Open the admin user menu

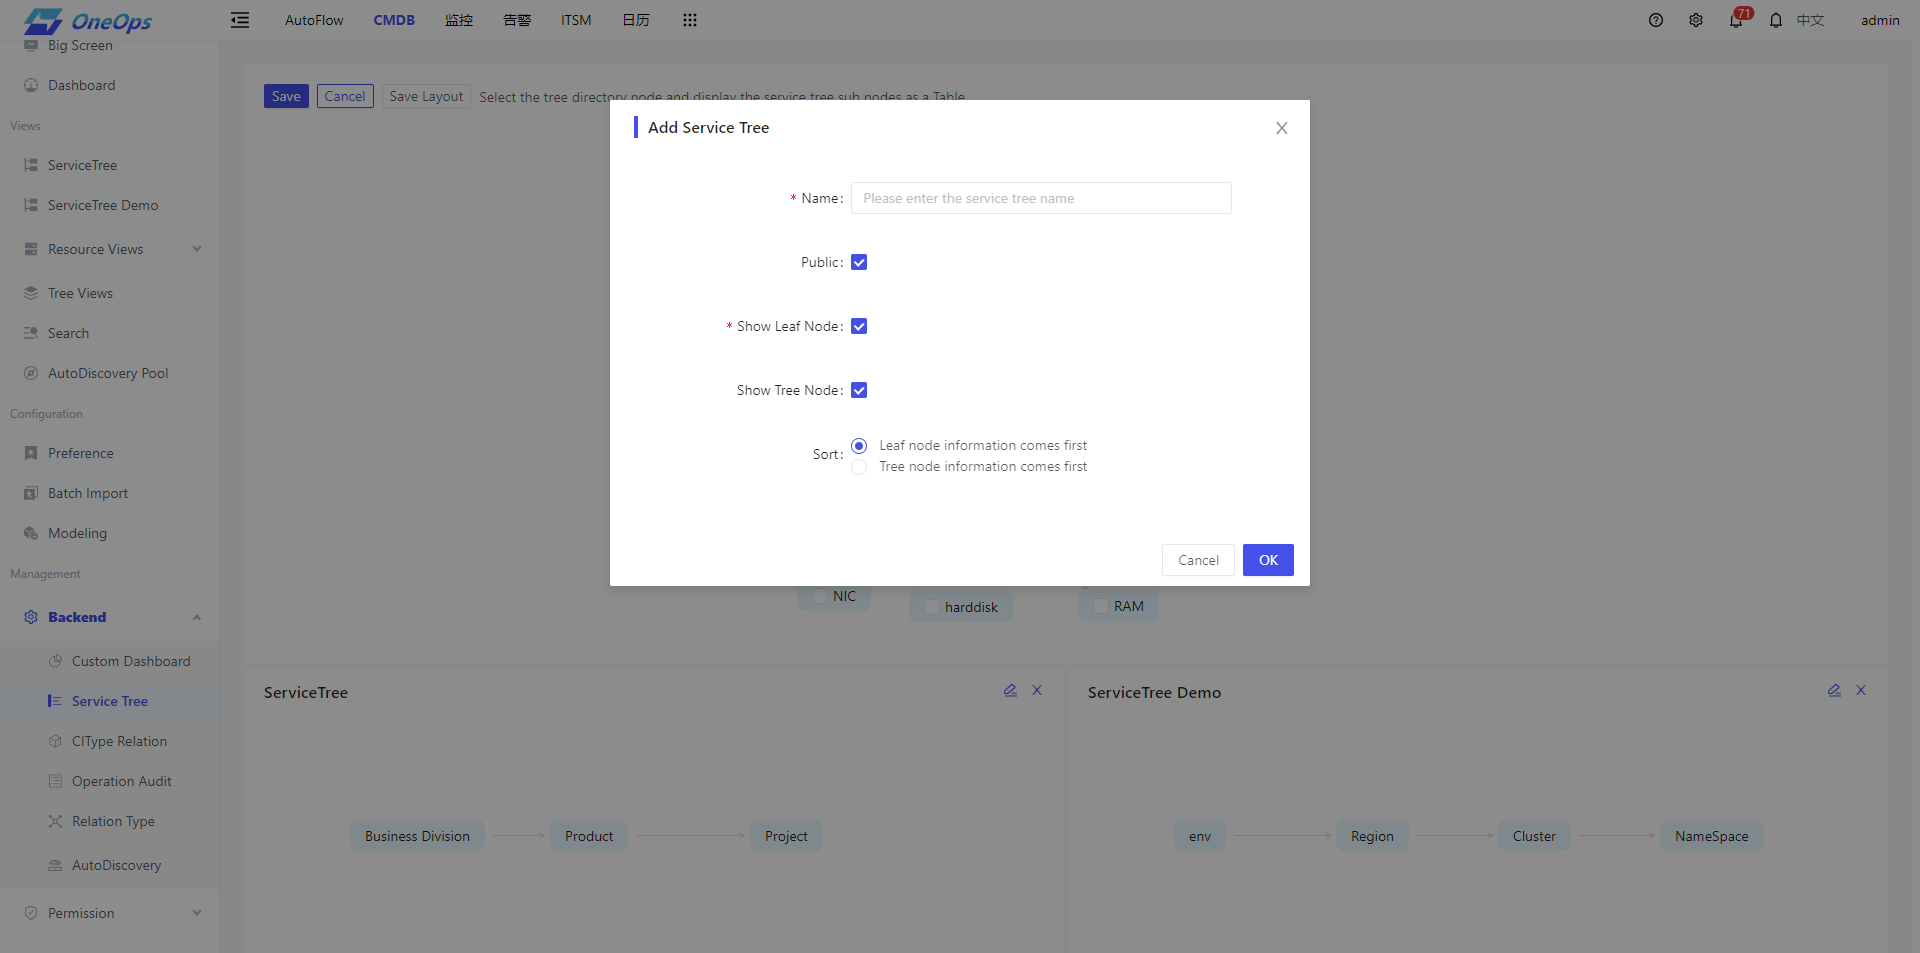coord(1880,20)
